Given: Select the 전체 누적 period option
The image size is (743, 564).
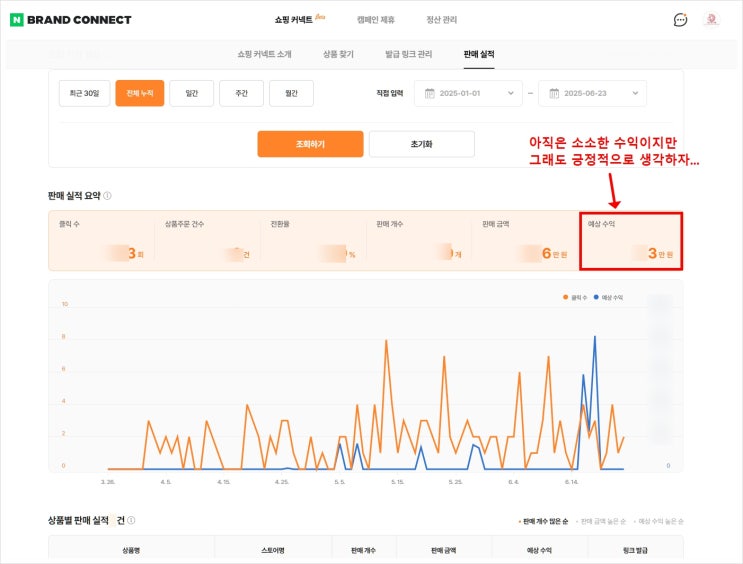Looking at the screenshot, I should 140,93.
